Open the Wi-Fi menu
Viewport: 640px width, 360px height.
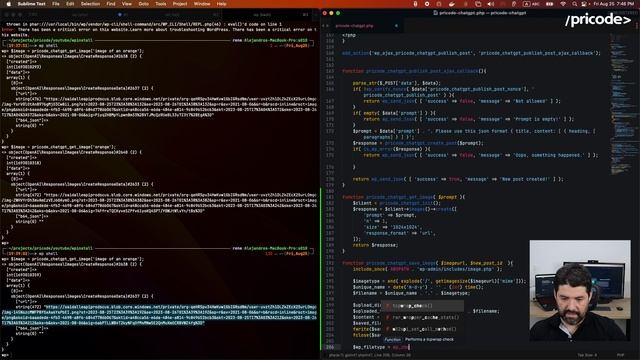[563, 4]
